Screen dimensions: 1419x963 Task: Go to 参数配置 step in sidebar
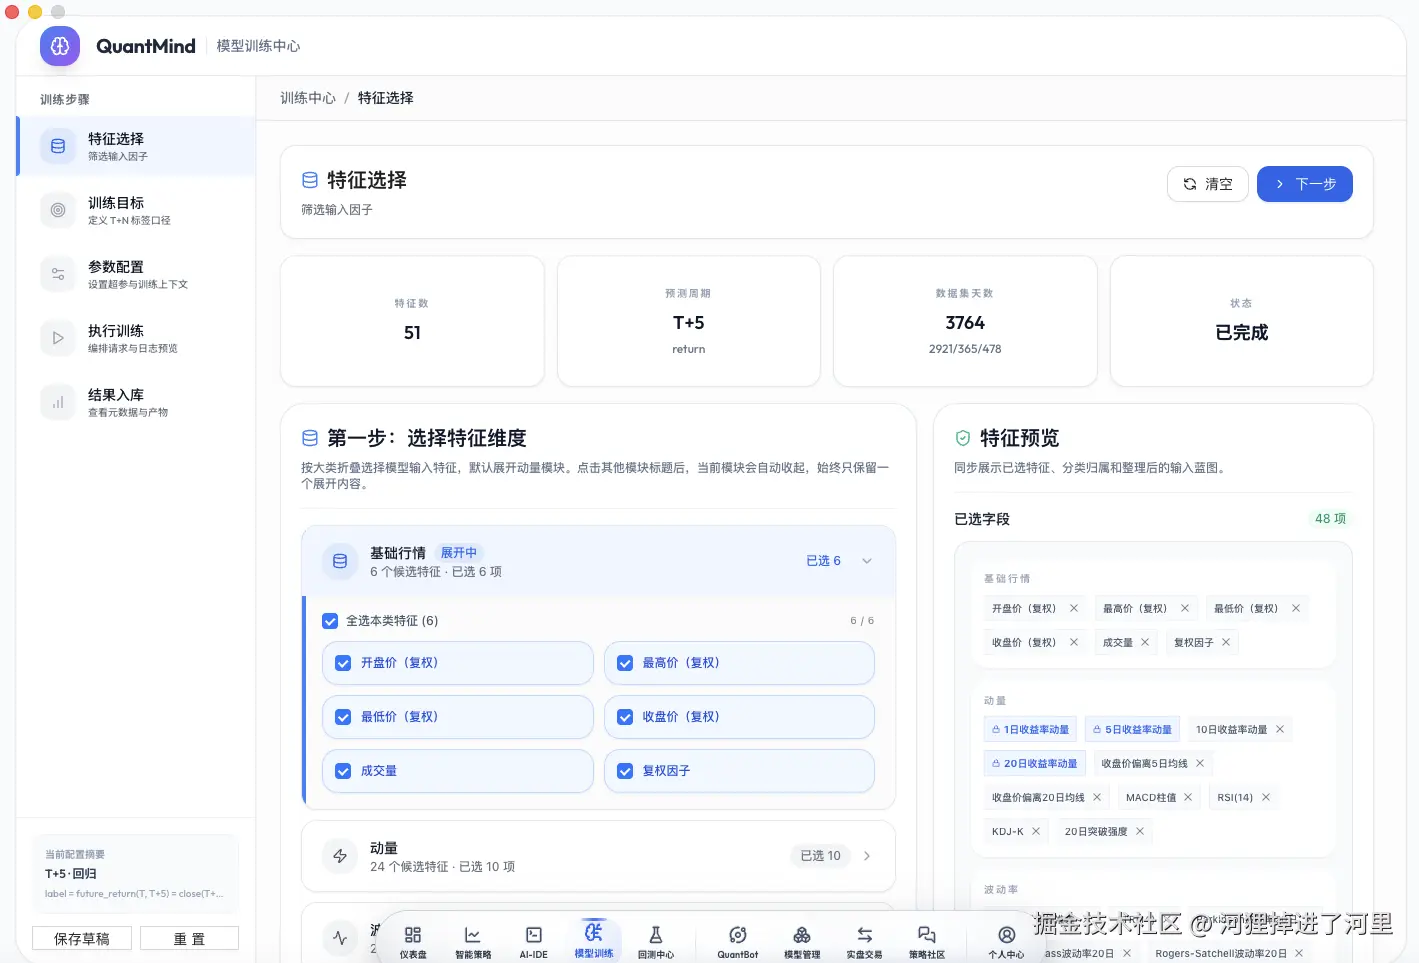pos(136,274)
